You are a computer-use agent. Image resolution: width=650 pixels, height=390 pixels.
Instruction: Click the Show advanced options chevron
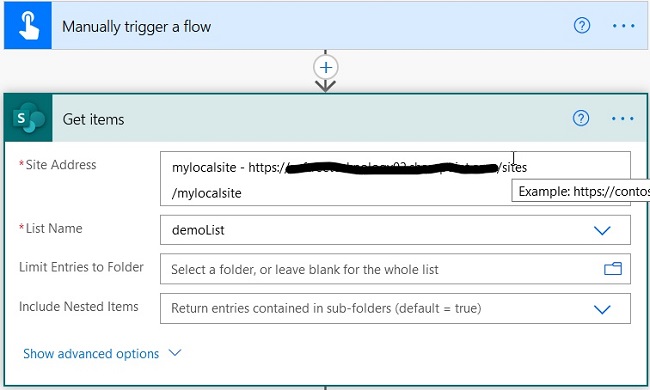click(175, 353)
